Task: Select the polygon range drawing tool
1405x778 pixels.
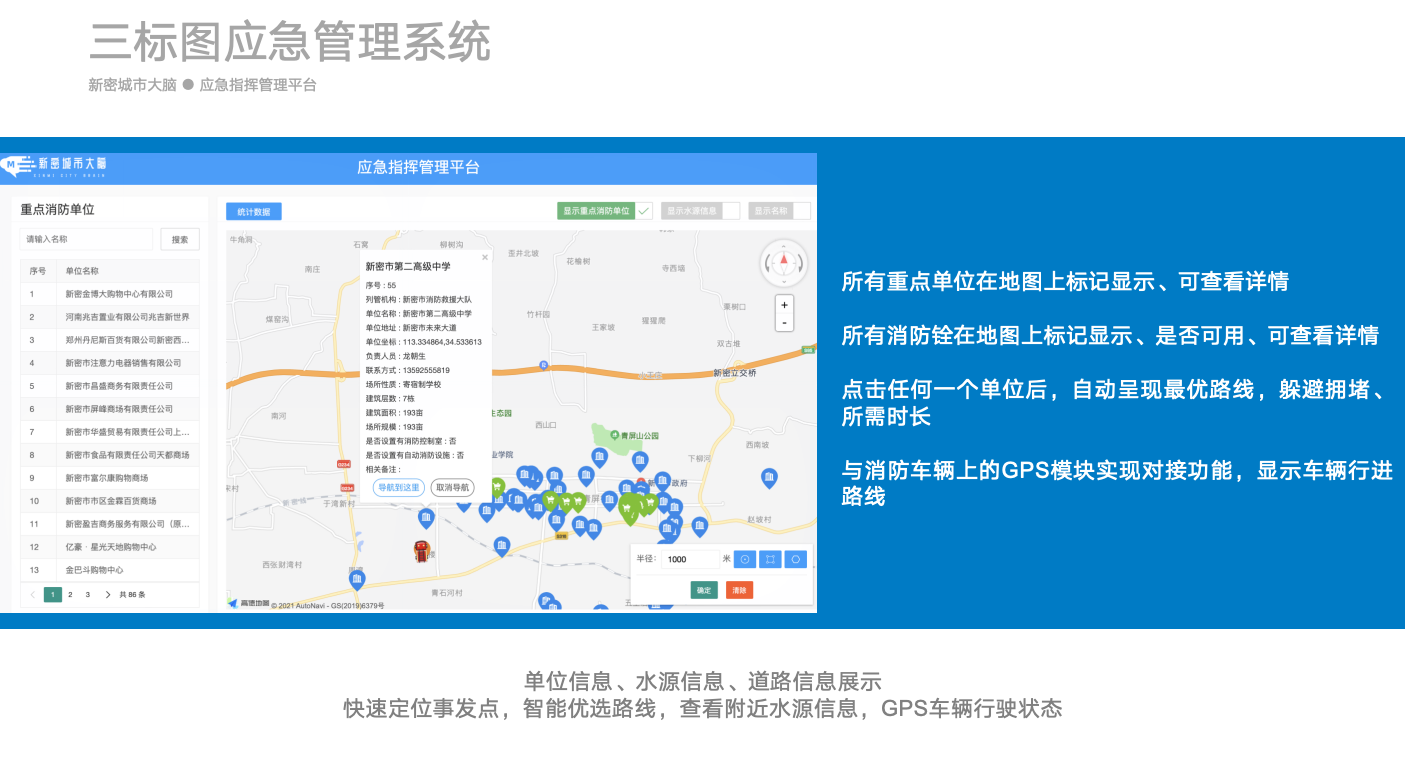Action: [795, 559]
